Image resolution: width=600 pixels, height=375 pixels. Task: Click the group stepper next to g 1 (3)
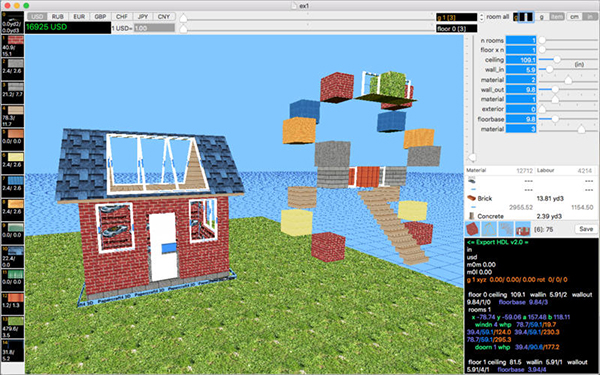click(481, 17)
